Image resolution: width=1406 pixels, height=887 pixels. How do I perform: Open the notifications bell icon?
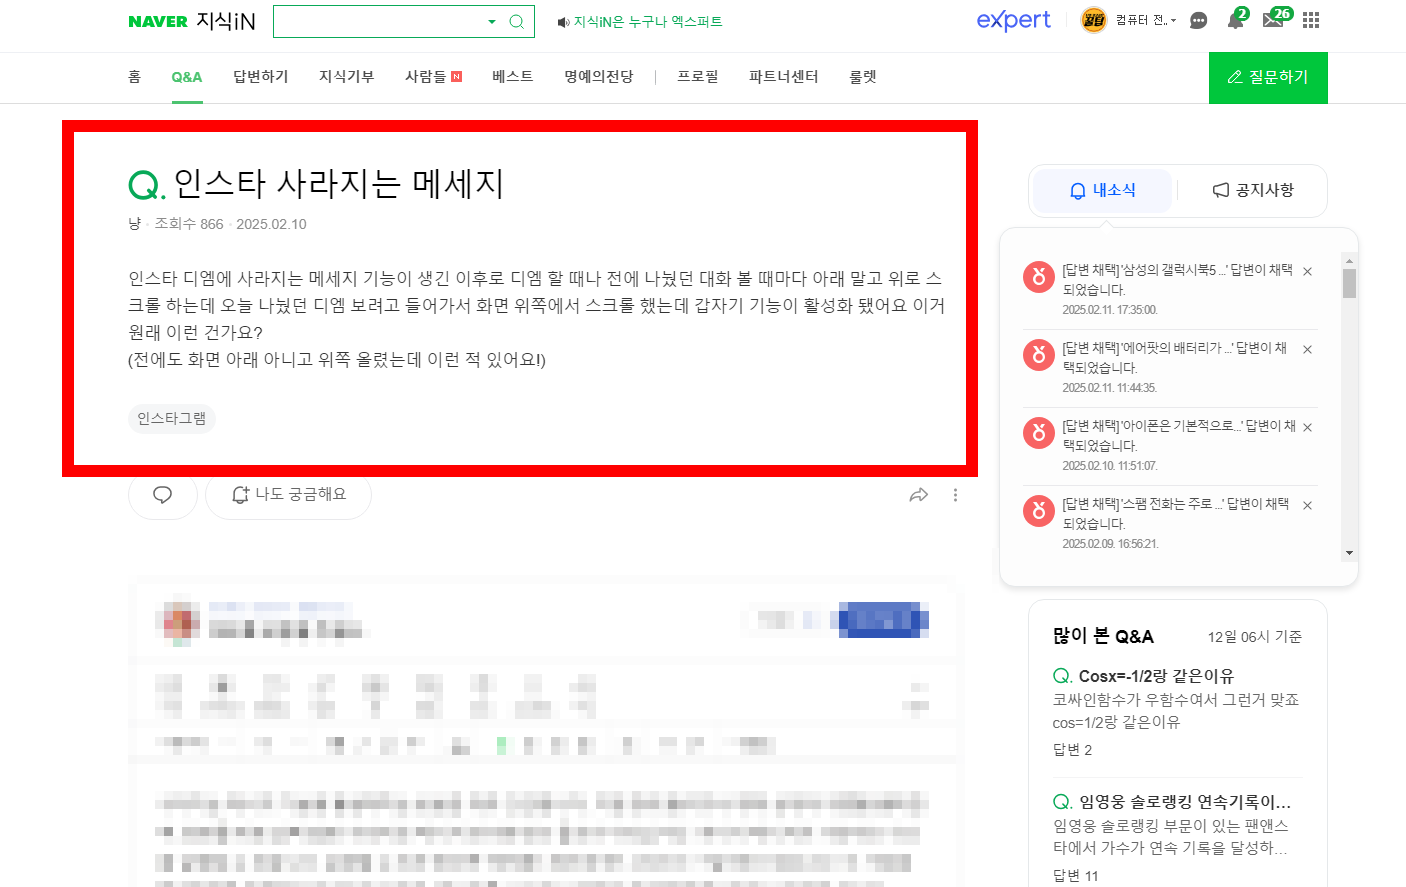(x=1236, y=20)
